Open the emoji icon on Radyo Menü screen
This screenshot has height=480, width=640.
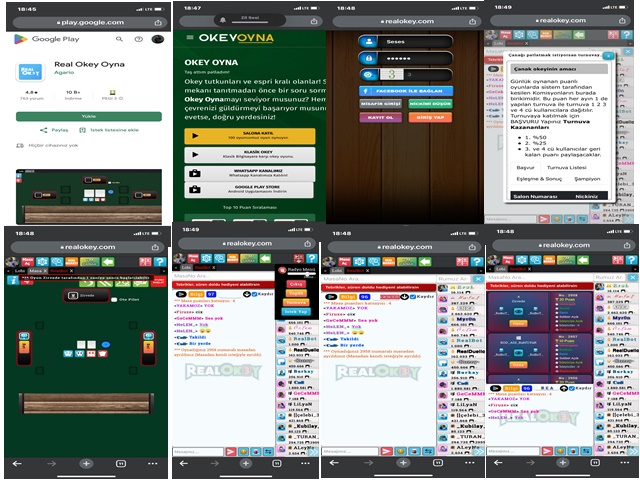coord(243,451)
